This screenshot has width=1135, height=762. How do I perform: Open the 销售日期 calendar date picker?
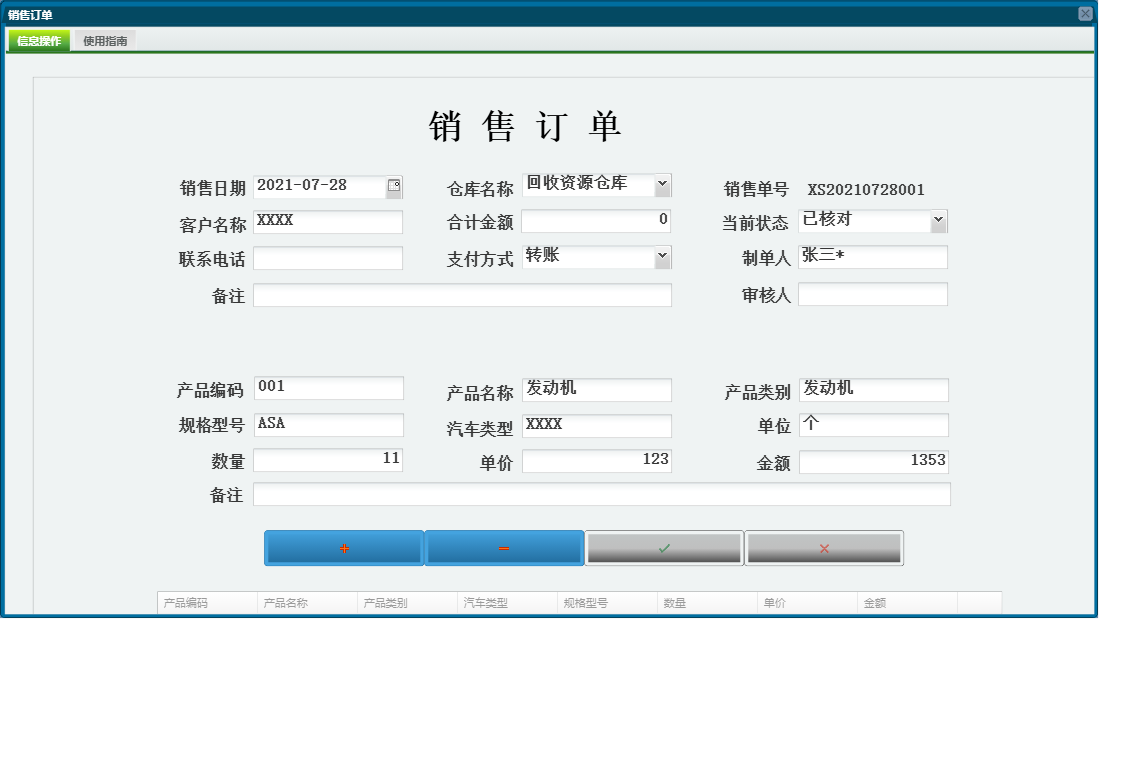tap(394, 185)
